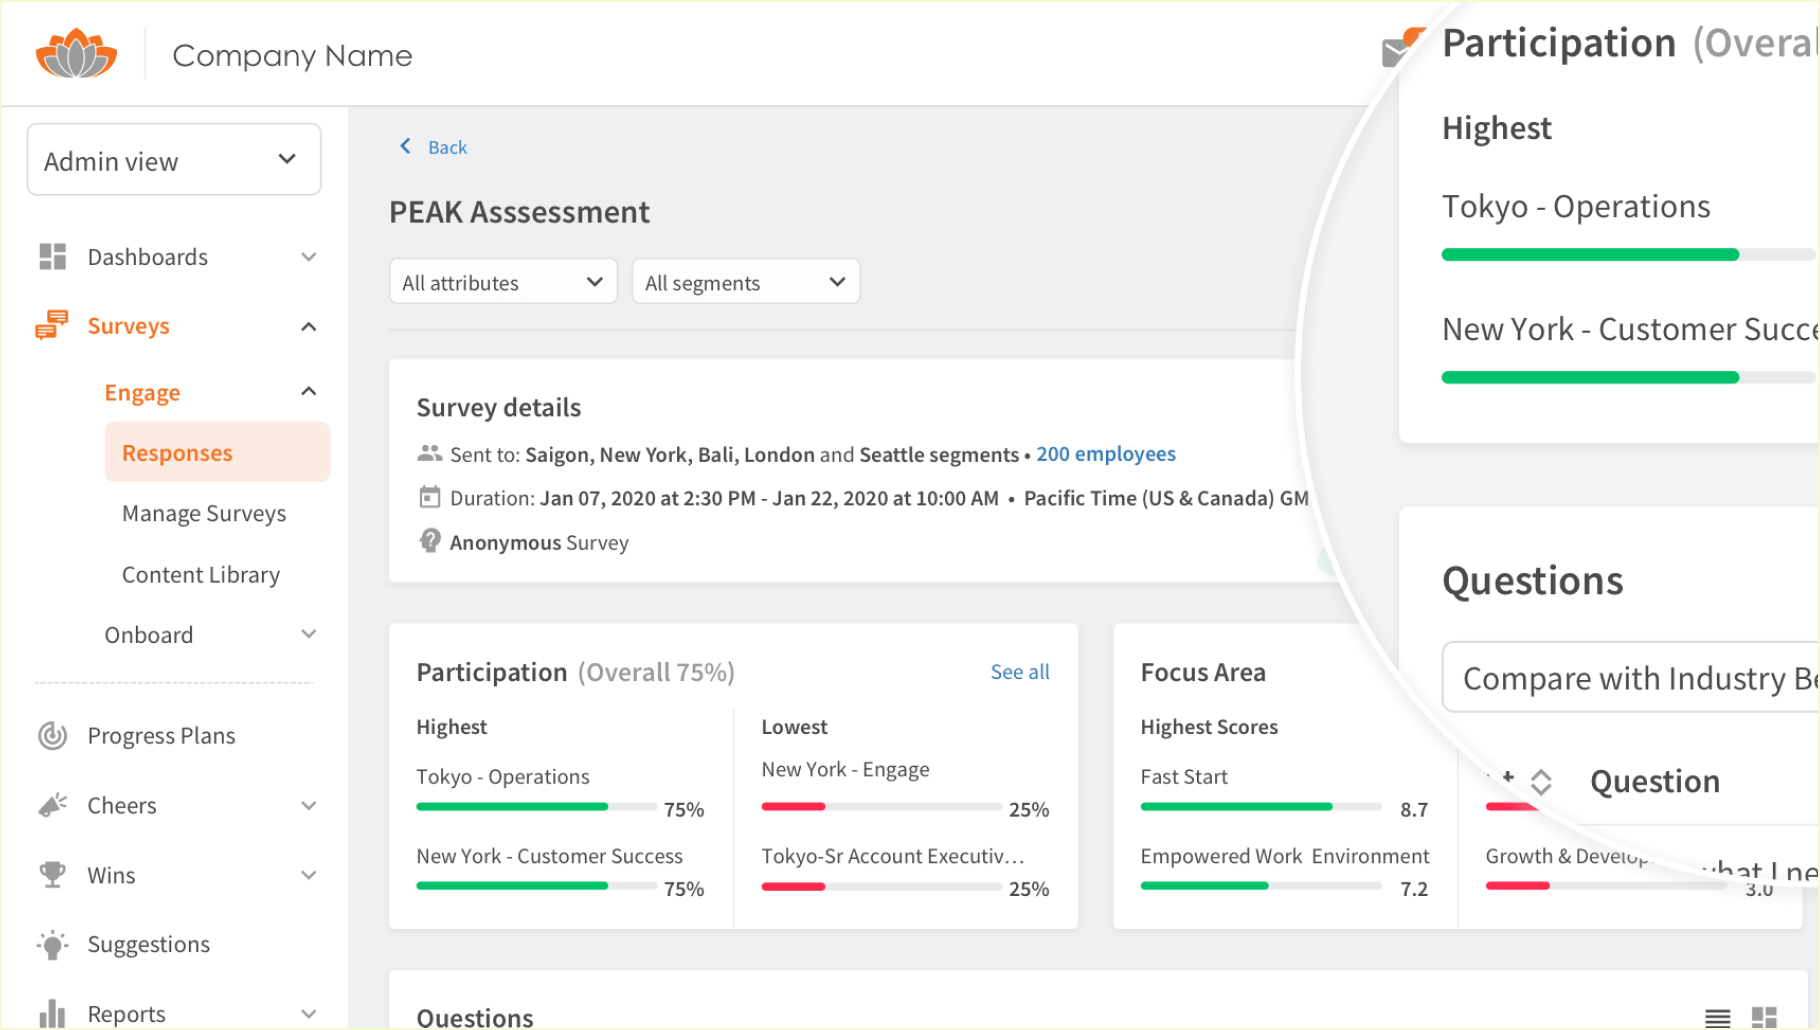Open the Admin view dropdown
Image resolution: width=1820 pixels, height=1030 pixels.
[x=173, y=159]
